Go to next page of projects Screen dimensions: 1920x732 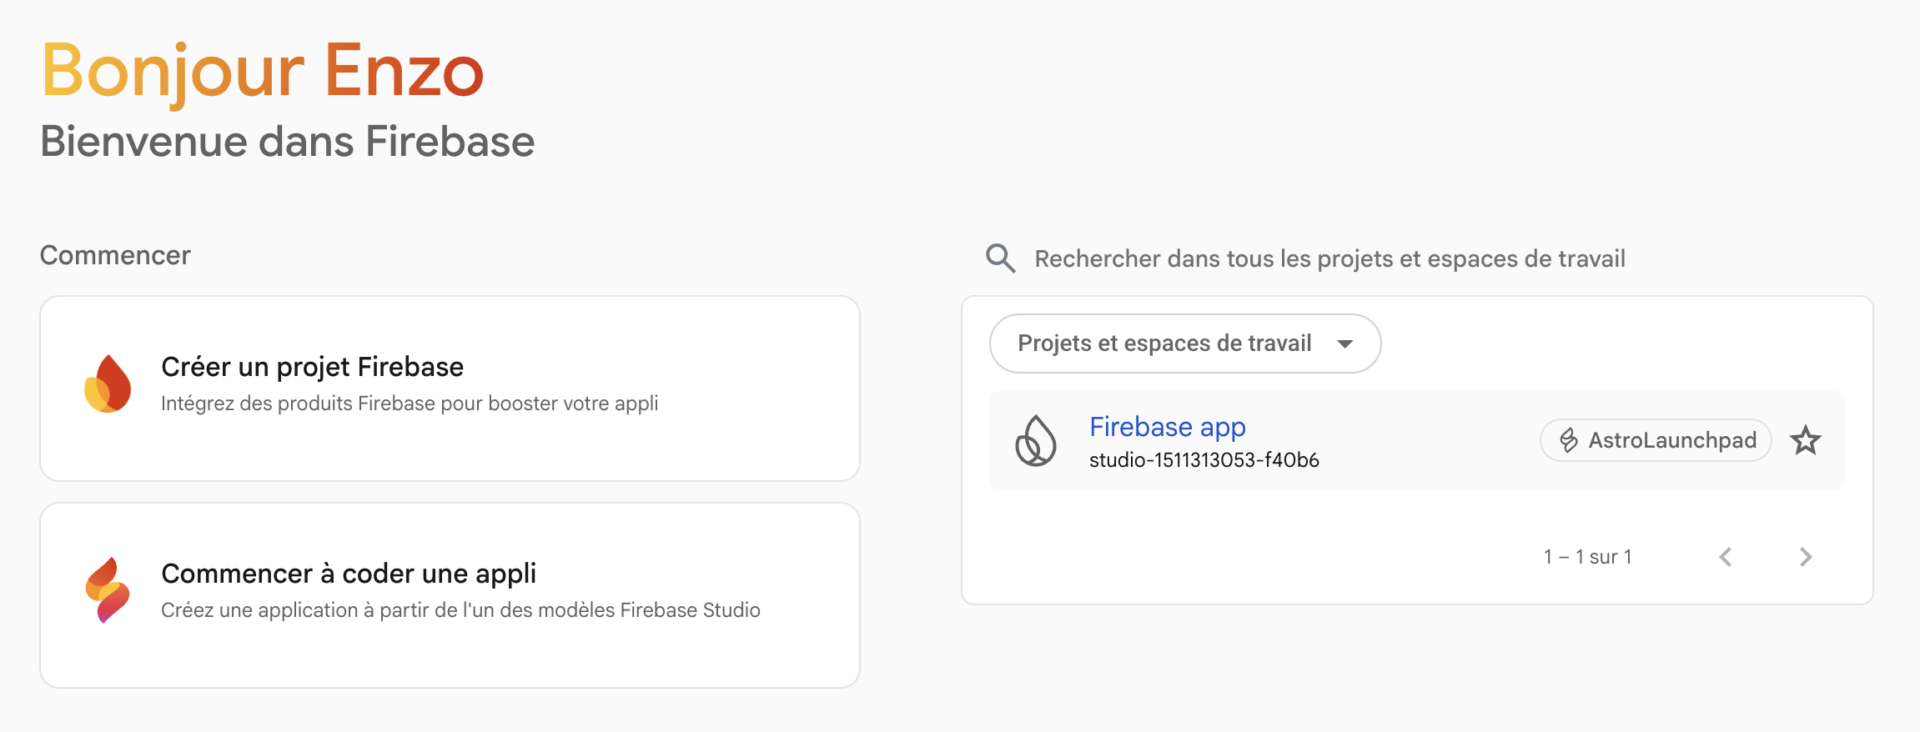click(1805, 557)
